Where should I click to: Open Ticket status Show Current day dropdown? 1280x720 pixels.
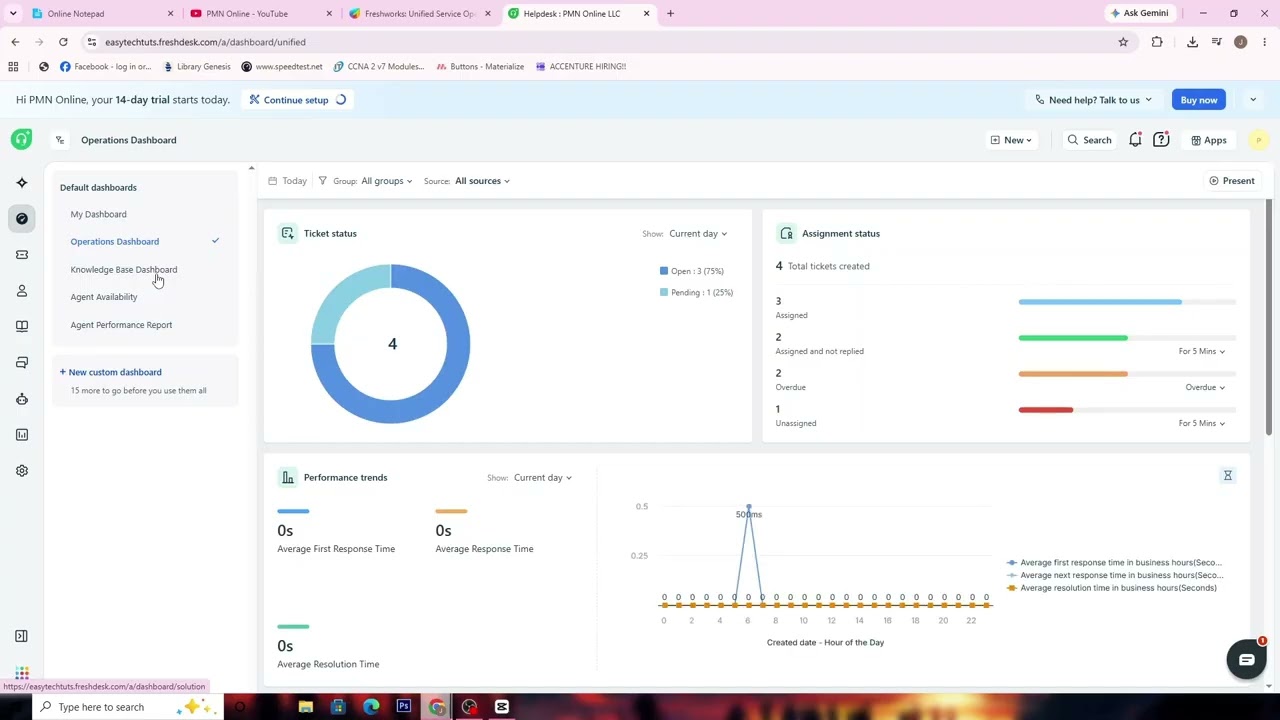tap(698, 234)
